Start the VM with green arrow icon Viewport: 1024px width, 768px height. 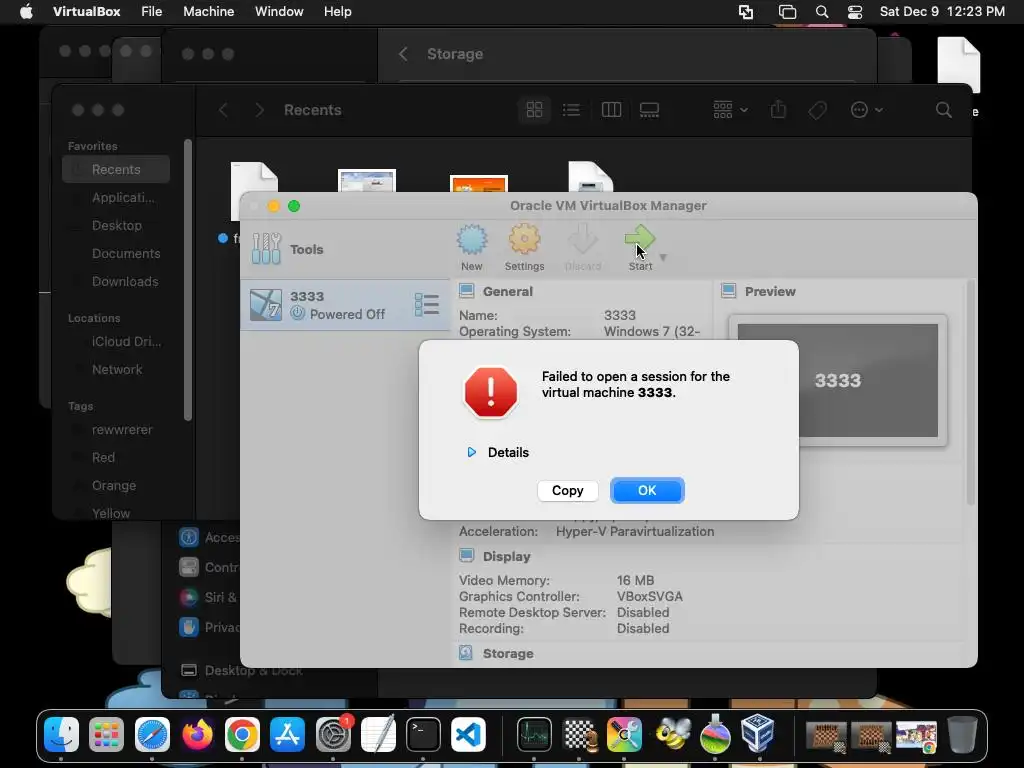[640, 239]
